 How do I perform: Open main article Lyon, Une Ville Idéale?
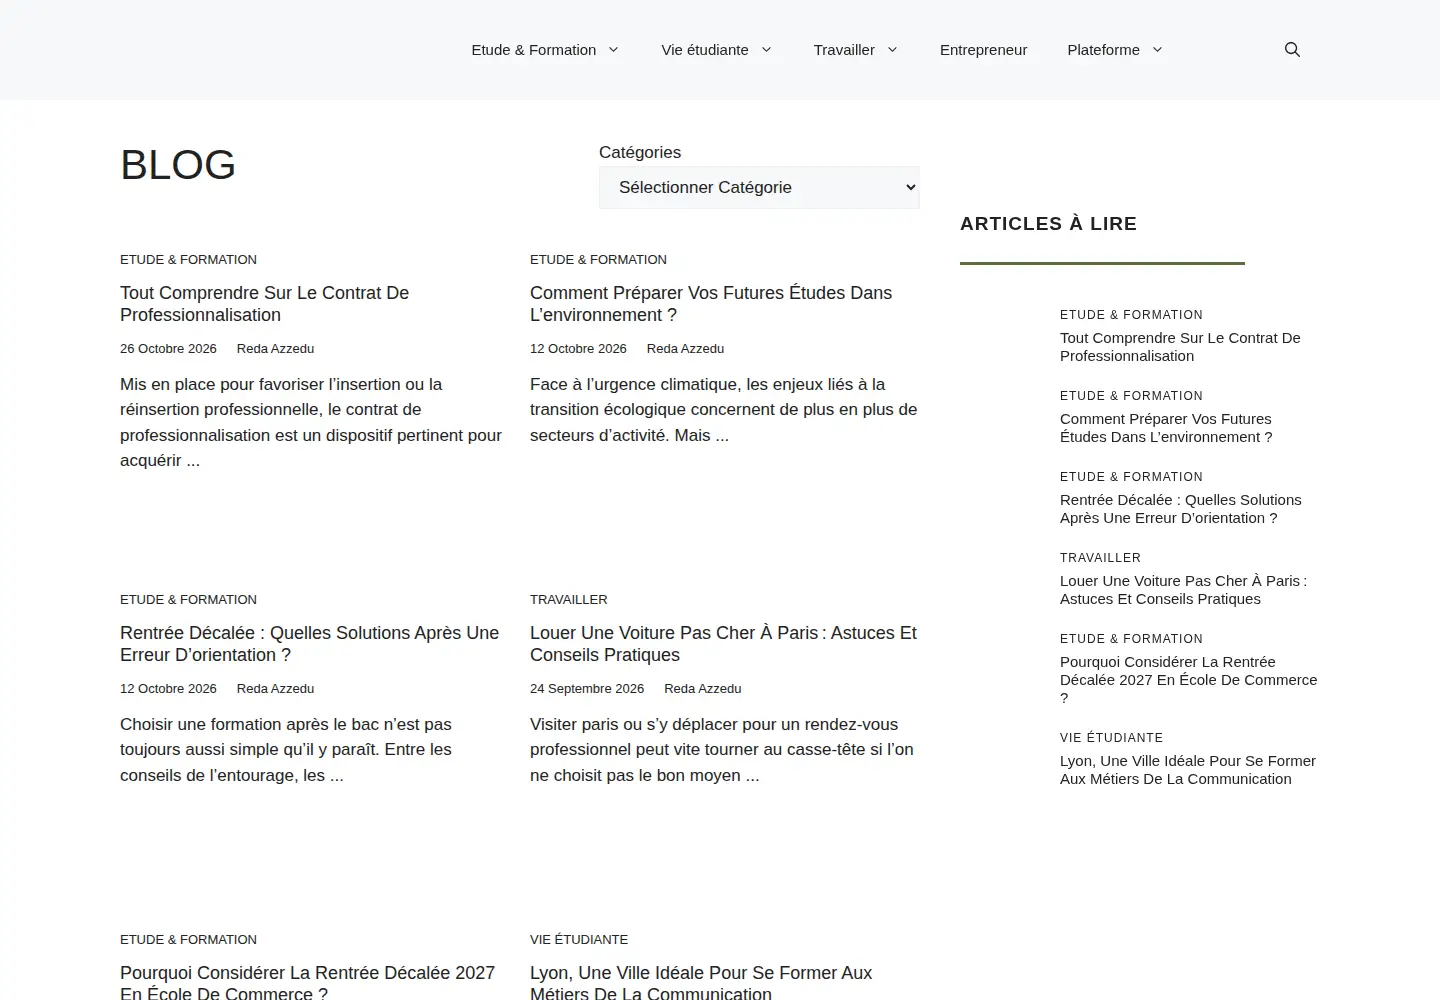point(701,983)
